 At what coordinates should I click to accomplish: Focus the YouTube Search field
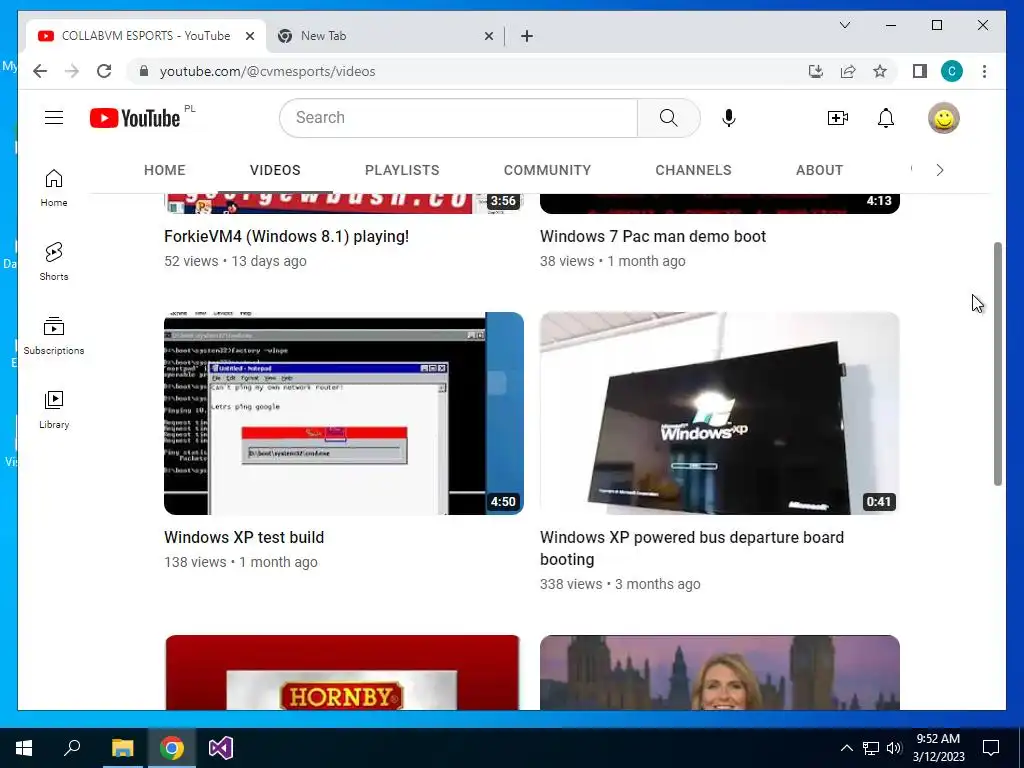pos(458,118)
